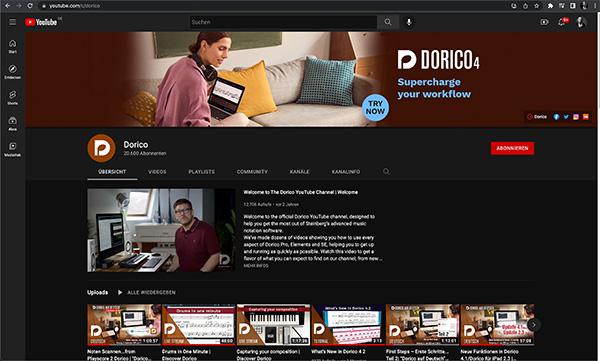Click the Facebook icon on banner
The image size is (600, 361).
[556, 117]
